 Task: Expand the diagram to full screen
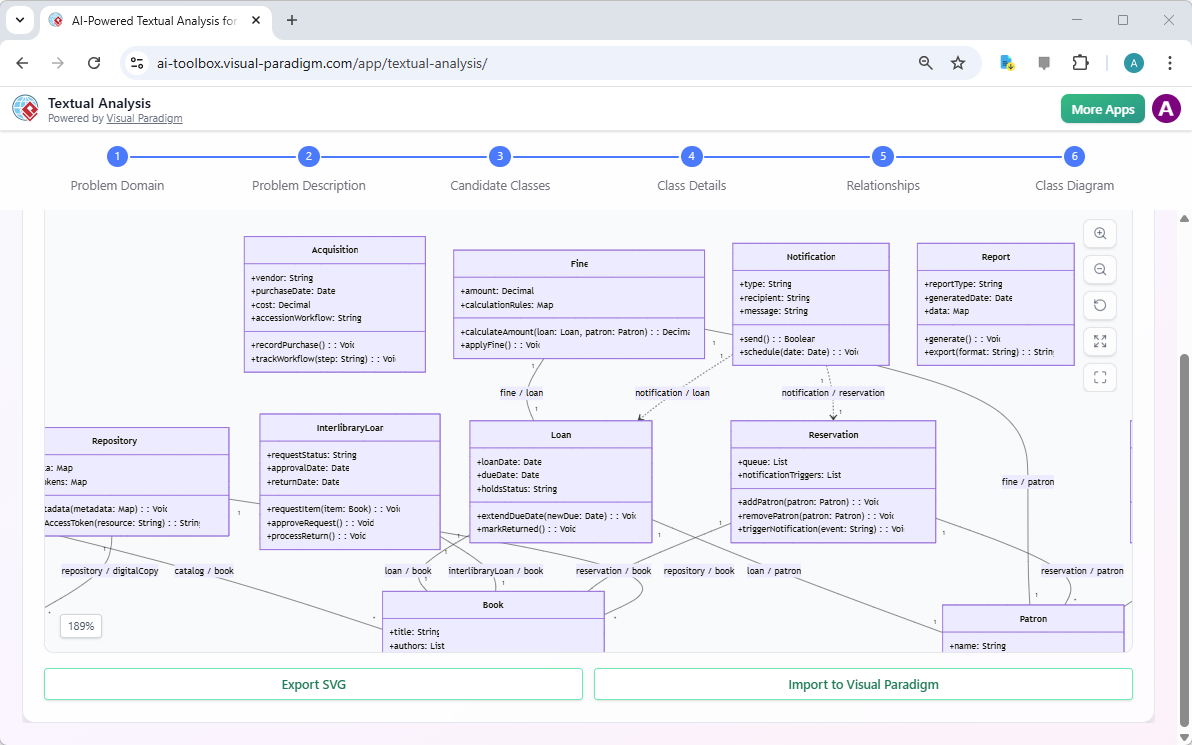point(1100,341)
